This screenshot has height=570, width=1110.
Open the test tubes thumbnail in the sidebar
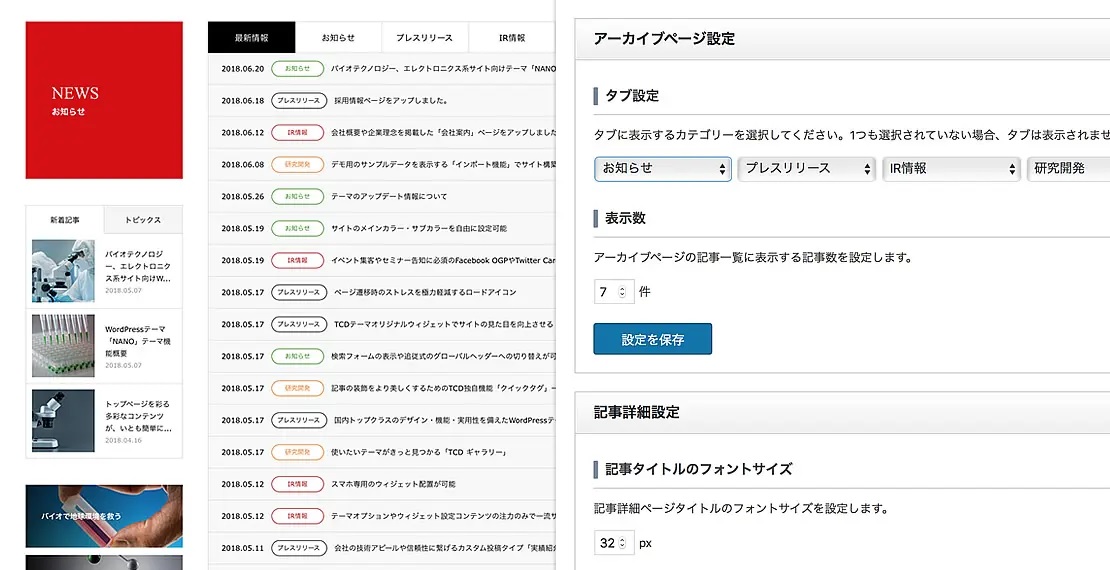63,345
